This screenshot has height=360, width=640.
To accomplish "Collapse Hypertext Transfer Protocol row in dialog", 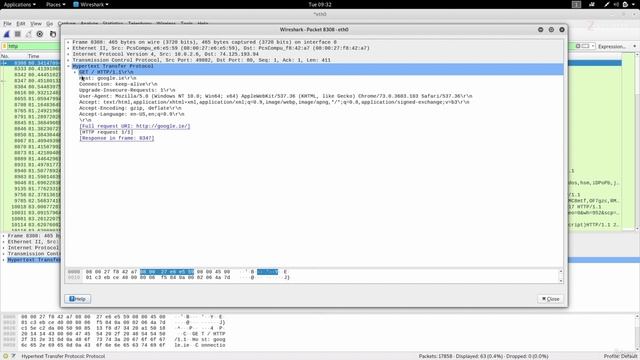I will tap(68, 66).
